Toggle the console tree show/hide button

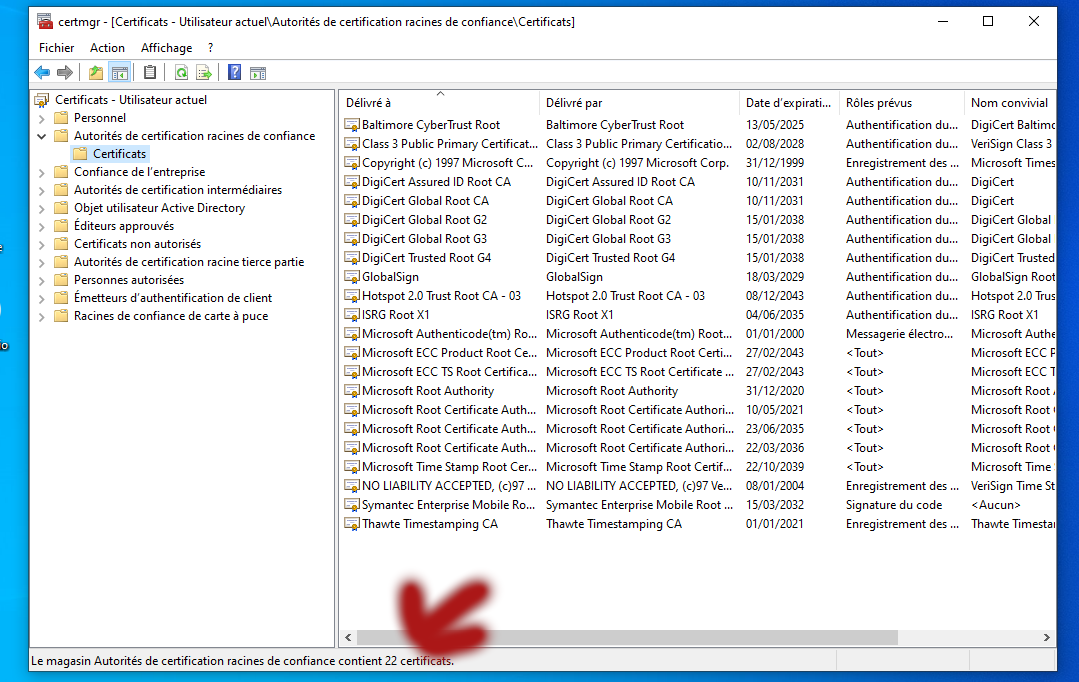pyautogui.click(x=120, y=72)
